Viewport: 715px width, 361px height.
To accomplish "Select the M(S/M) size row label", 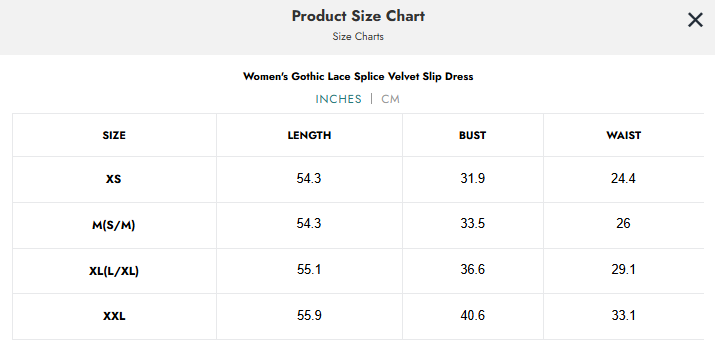I will tap(114, 225).
